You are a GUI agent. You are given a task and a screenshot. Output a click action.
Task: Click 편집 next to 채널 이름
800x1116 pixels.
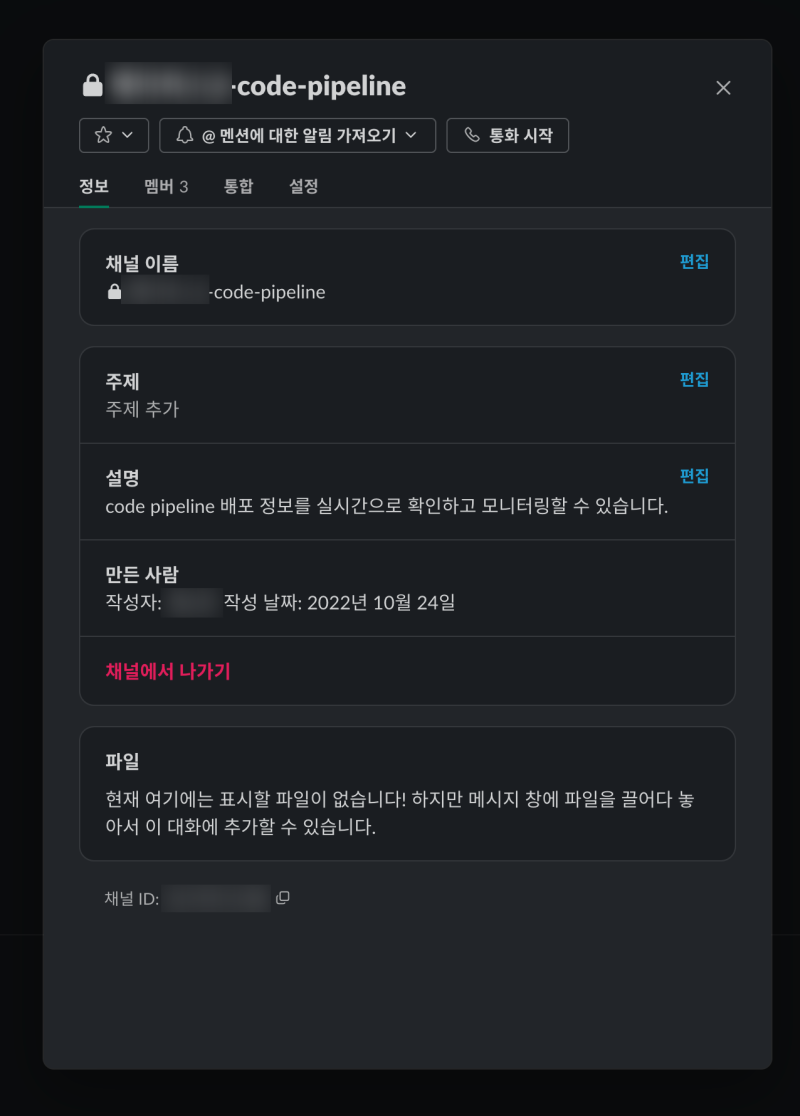pyautogui.click(x=694, y=262)
